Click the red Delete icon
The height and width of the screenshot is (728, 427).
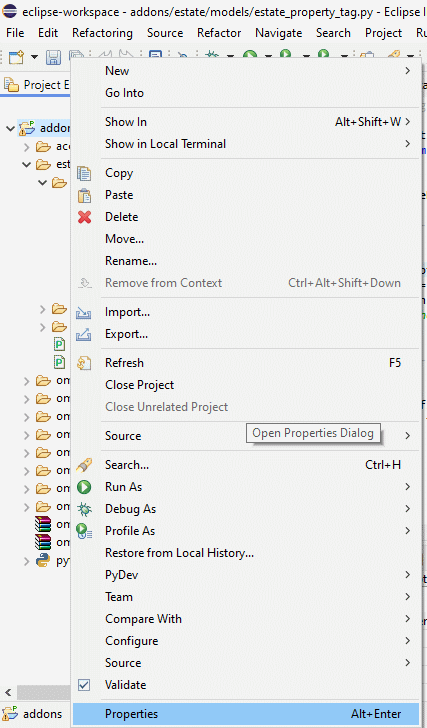84,217
